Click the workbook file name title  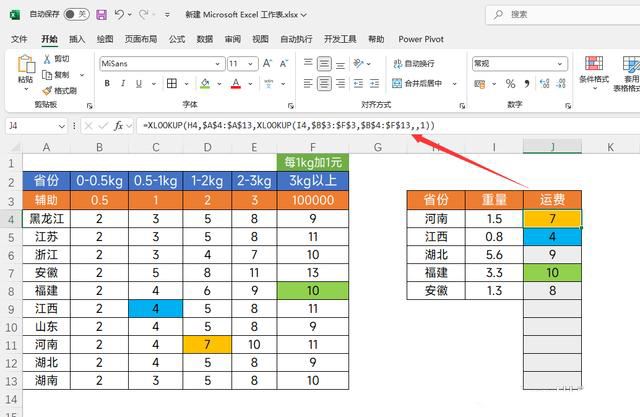tap(243, 15)
